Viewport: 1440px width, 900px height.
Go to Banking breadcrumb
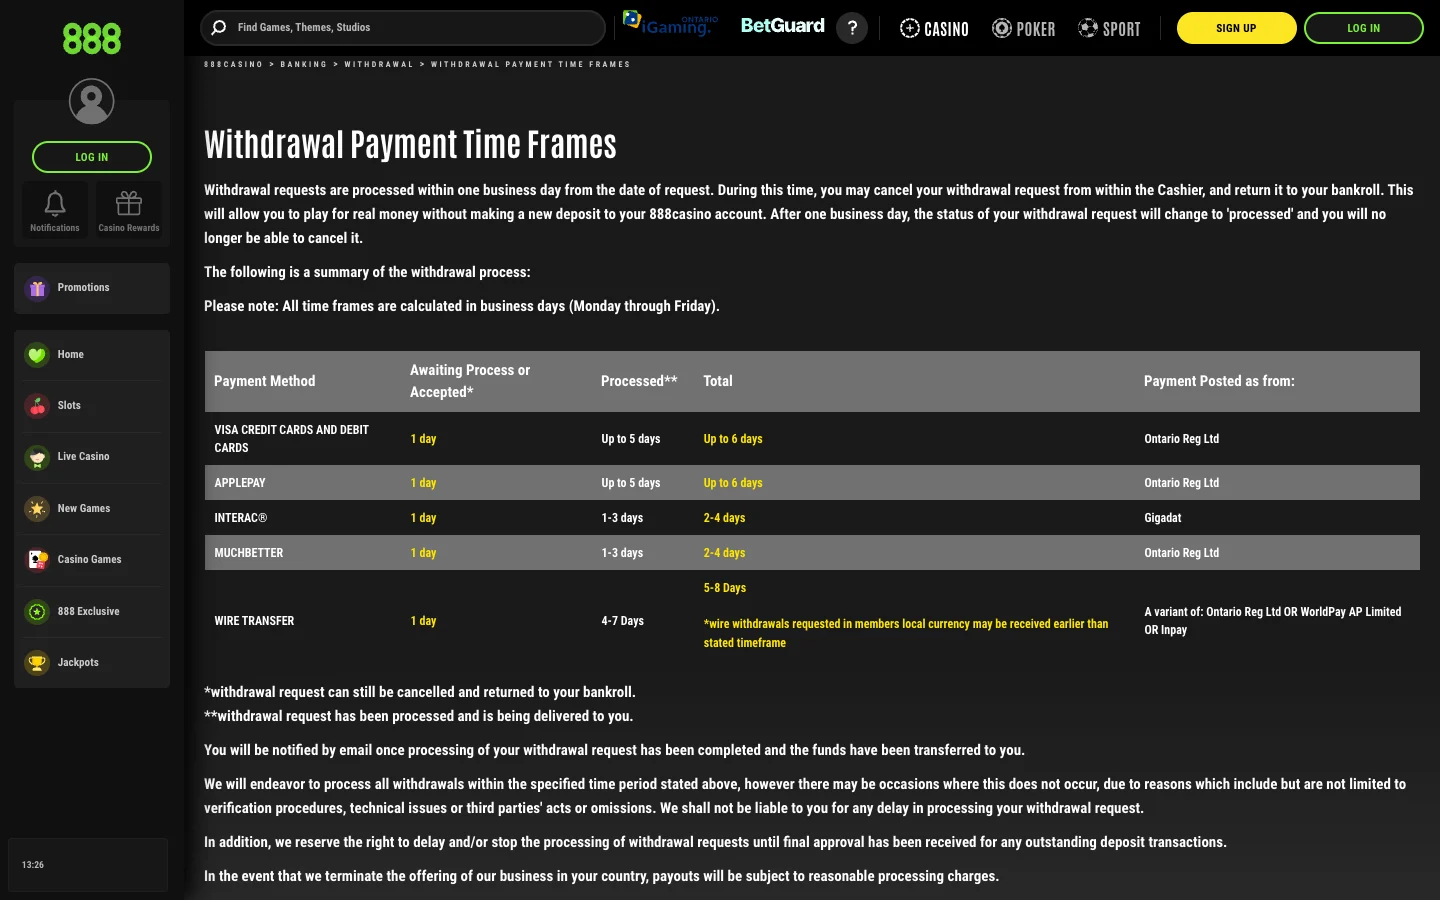point(303,64)
